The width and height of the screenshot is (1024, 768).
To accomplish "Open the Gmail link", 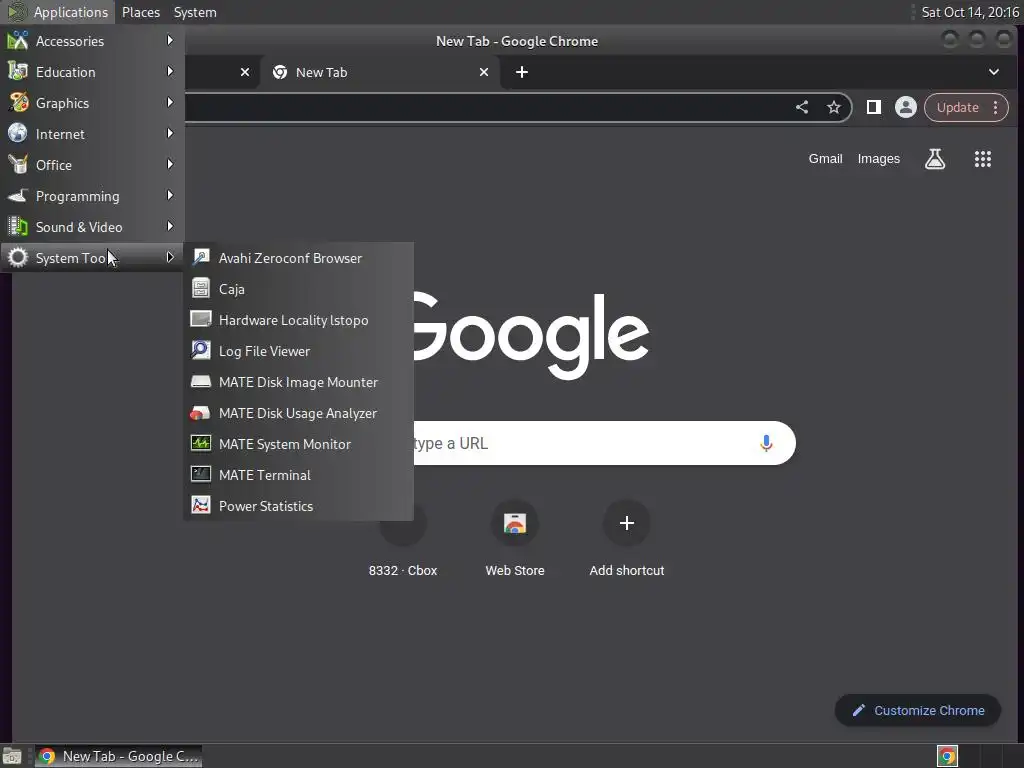I will tap(825, 159).
